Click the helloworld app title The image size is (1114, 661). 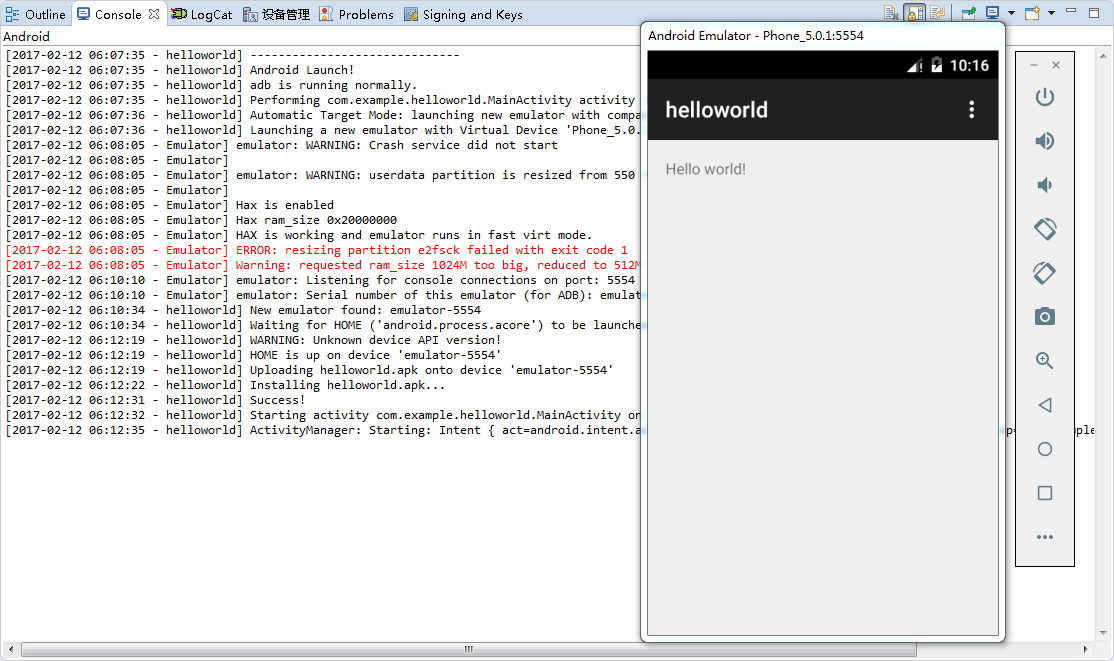716,109
